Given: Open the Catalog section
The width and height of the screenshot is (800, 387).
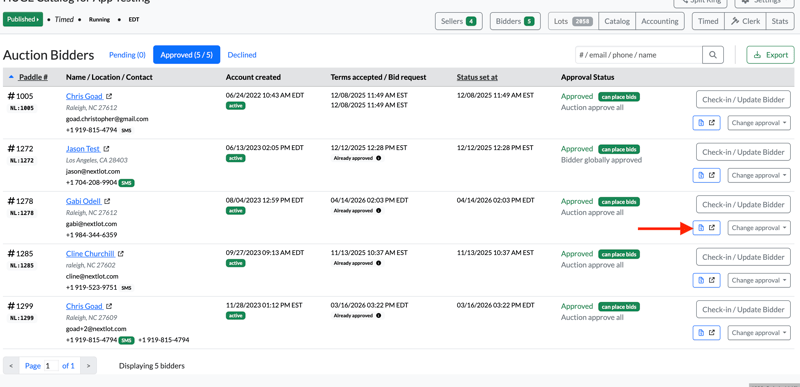Looking at the screenshot, I should pyautogui.click(x=617, y=21).
